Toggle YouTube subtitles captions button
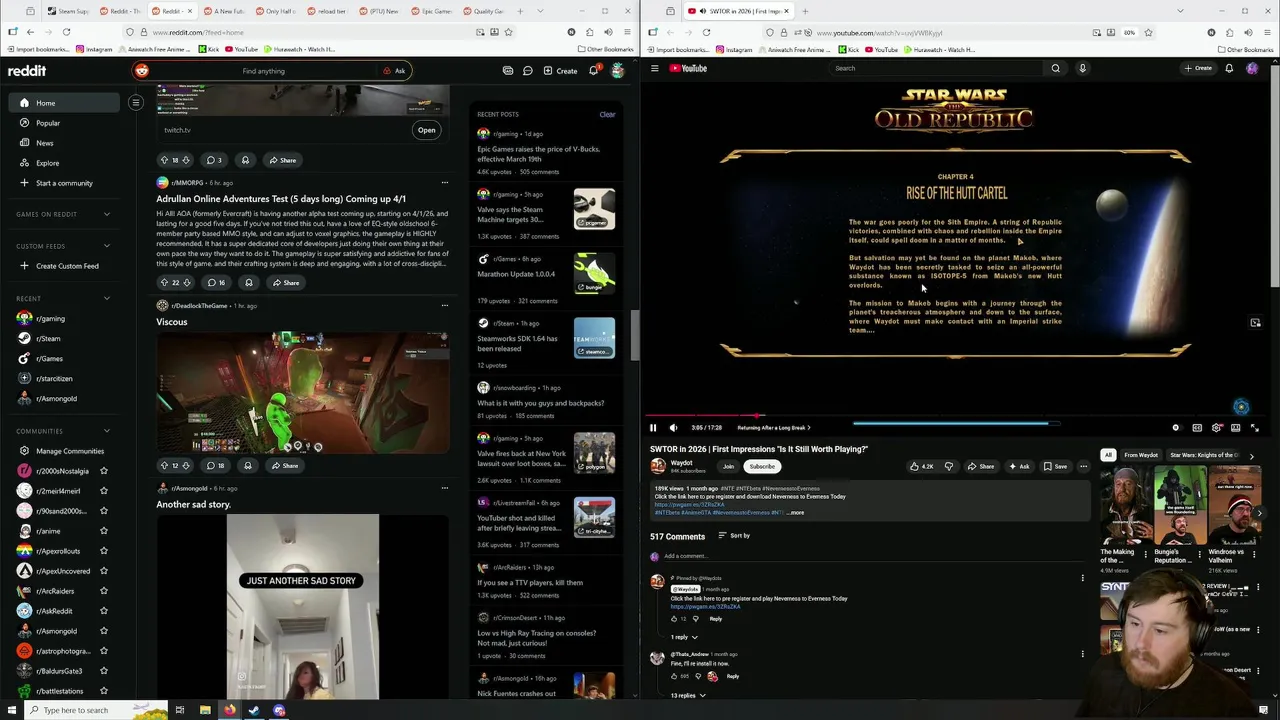Image resolution: width=1280 pixels, height=720 pixels. point(1196,428)
